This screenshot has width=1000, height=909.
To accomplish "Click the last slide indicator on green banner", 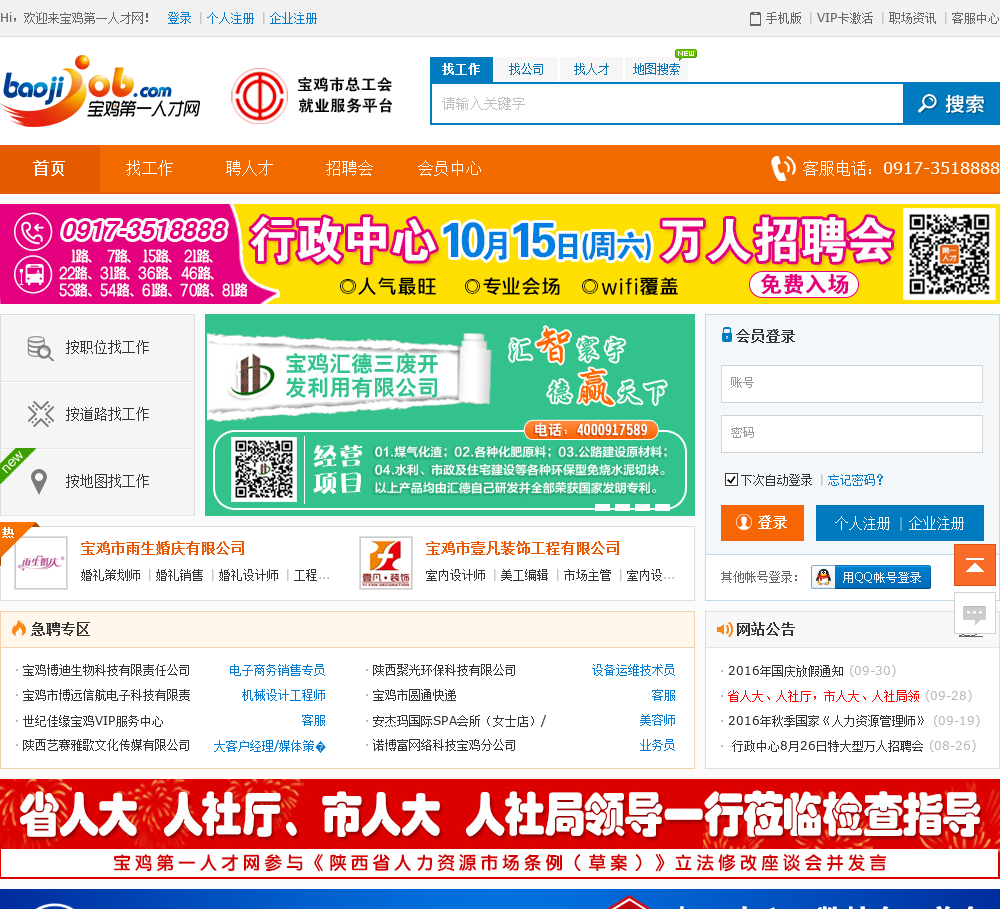I will [663, 508].
